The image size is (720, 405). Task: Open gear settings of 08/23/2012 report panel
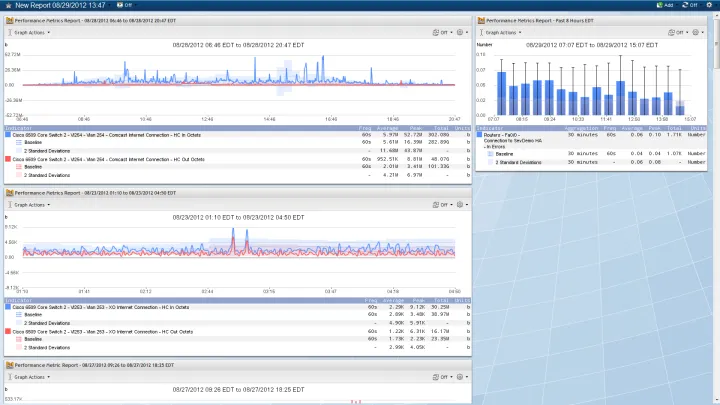pyautogui.click(x=459, y=204)
